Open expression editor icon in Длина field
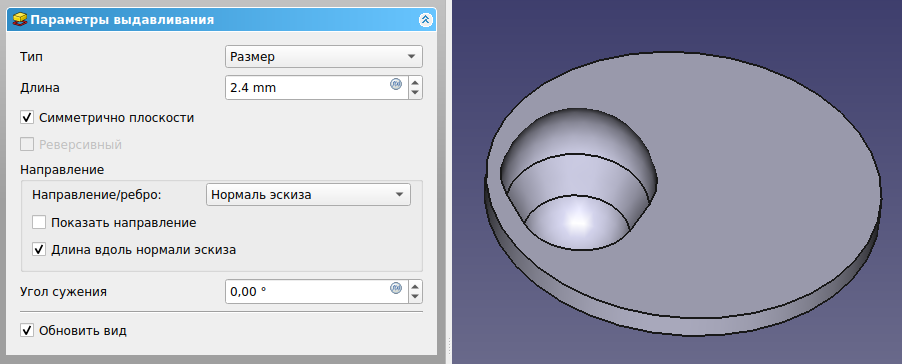 (396, 84)
